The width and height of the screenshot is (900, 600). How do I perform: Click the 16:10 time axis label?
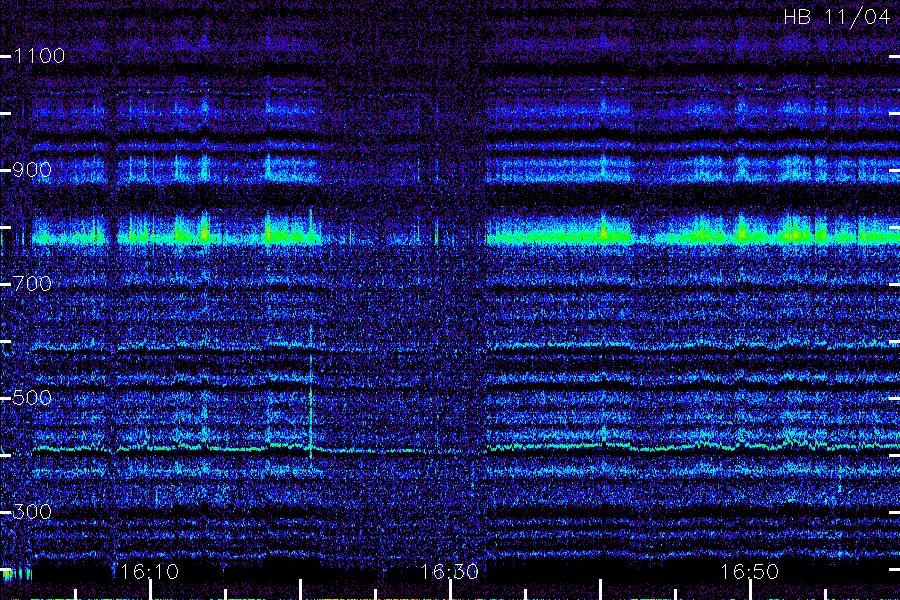click(150, 571)
